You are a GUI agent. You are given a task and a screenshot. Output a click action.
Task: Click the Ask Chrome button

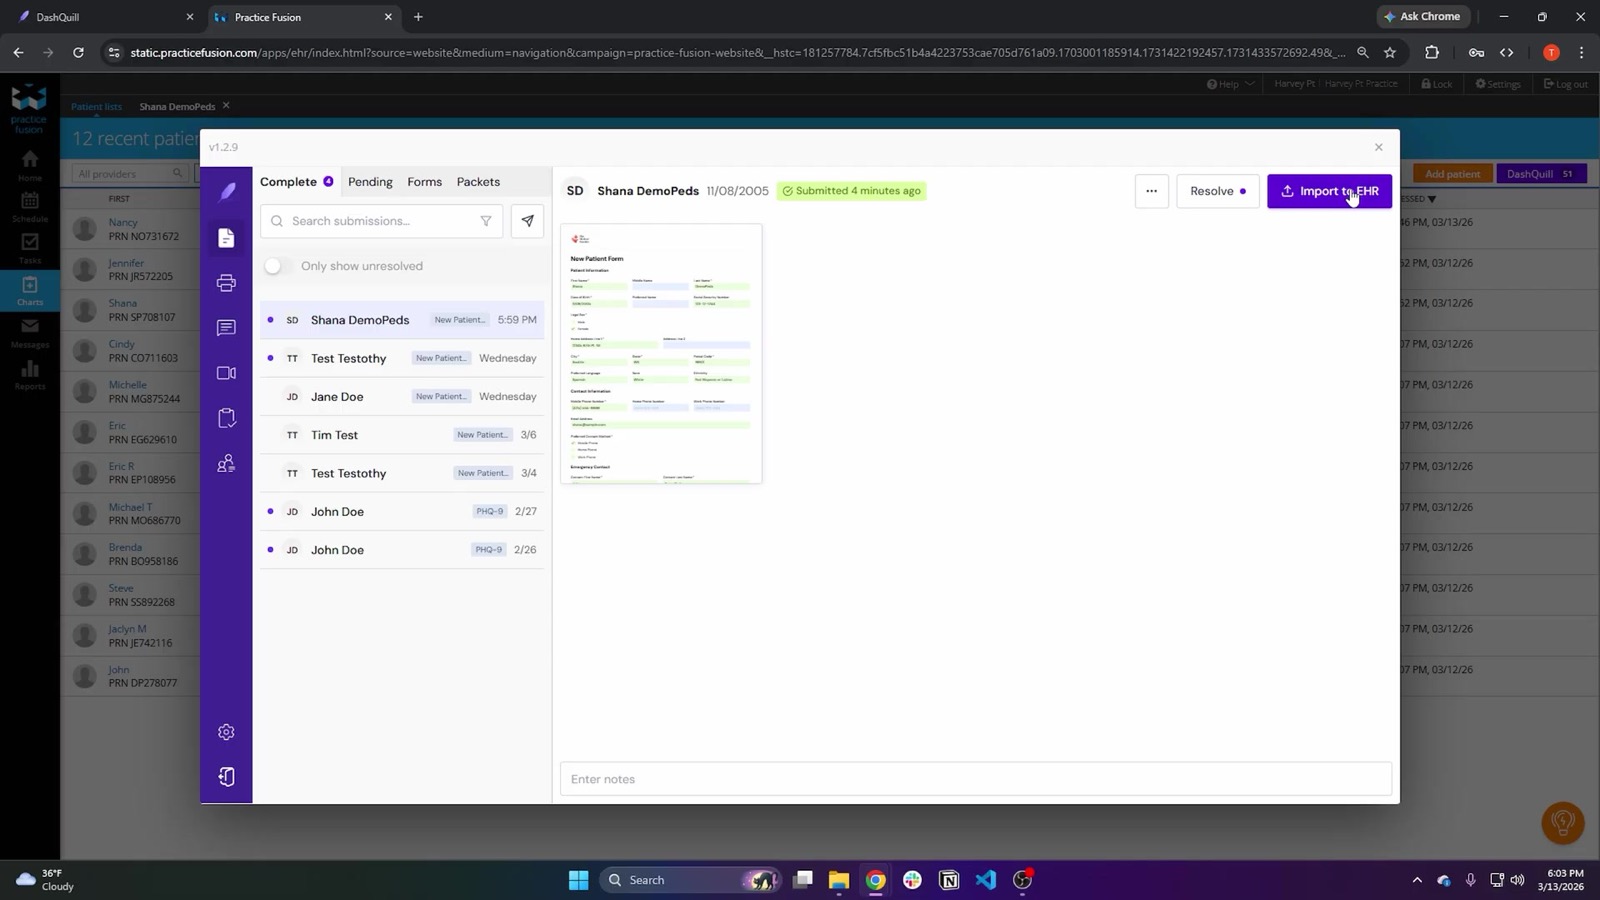coord(1422,17)
